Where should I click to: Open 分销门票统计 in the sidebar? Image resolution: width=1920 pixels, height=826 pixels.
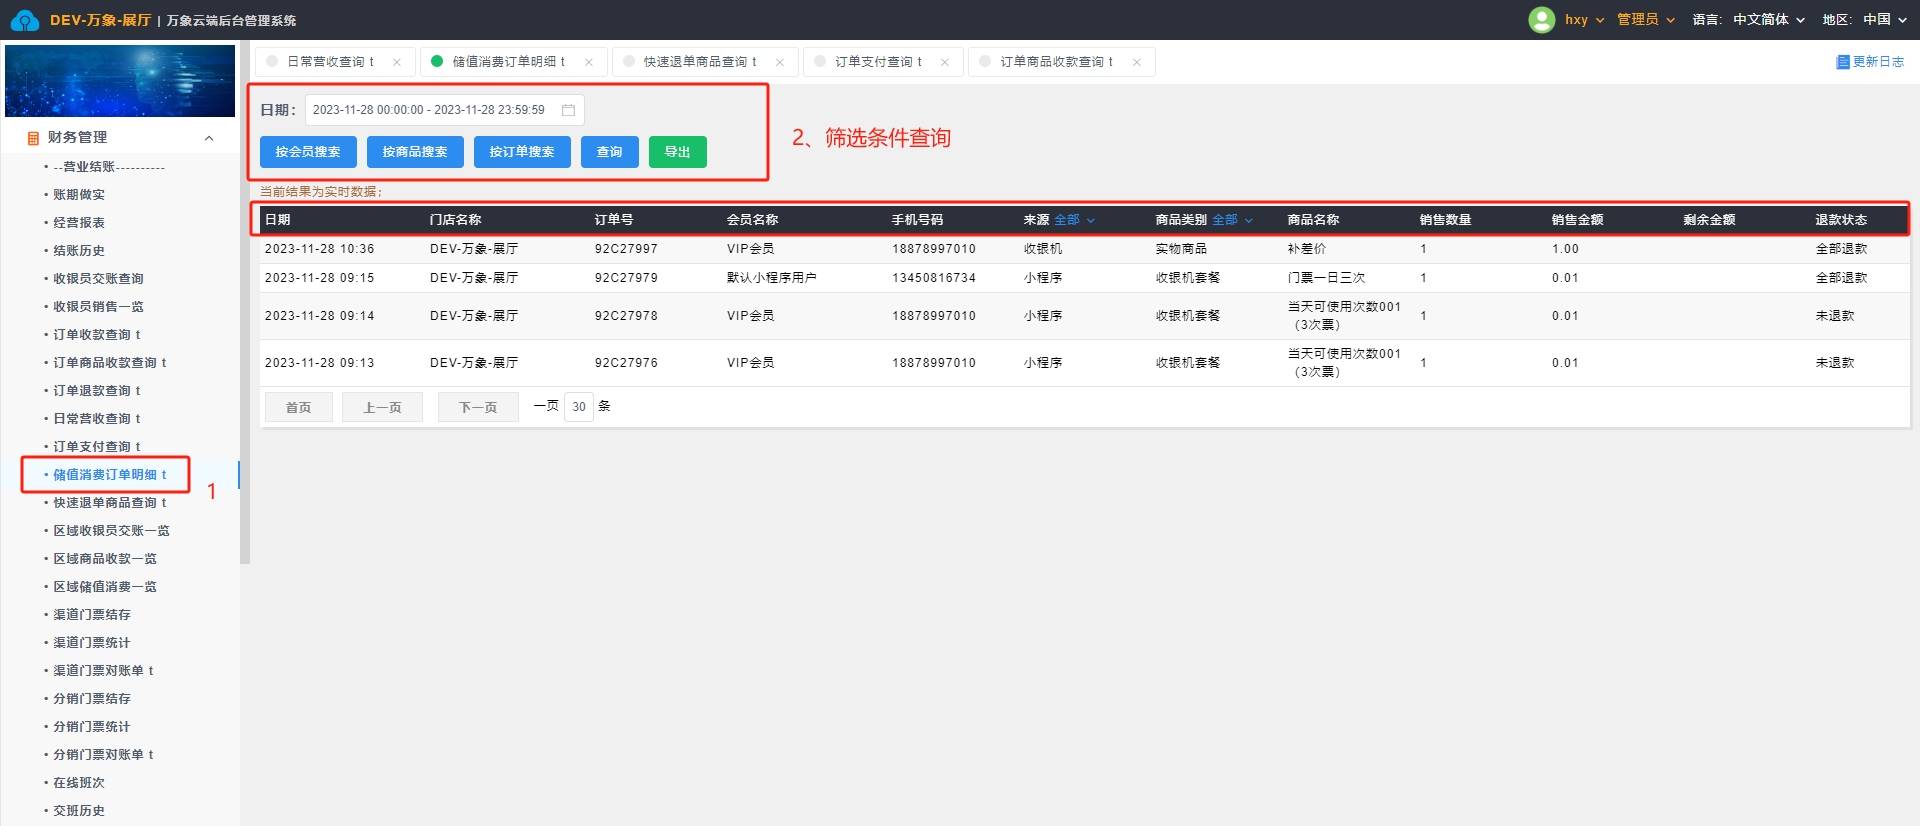(x=92, y=727)
